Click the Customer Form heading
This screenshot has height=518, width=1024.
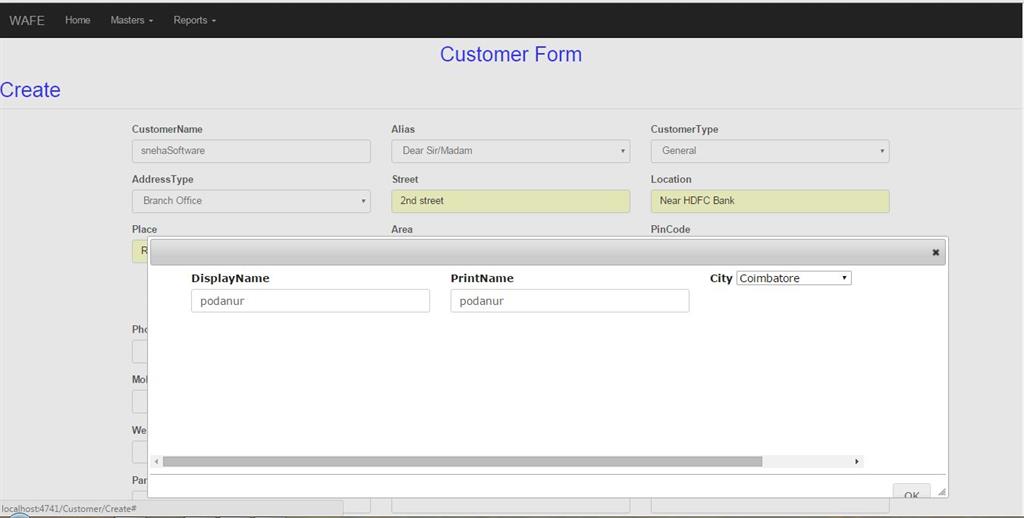511,54
